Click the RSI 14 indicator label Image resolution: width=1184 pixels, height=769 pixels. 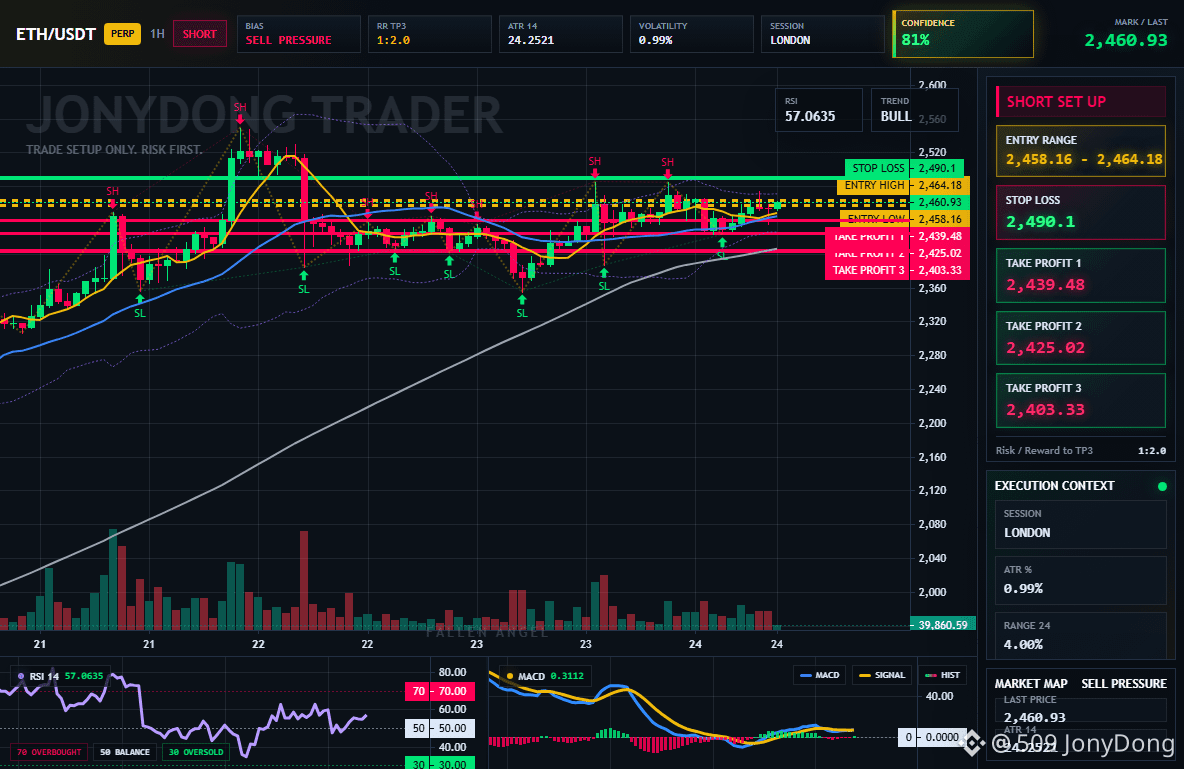coord(61,676)
